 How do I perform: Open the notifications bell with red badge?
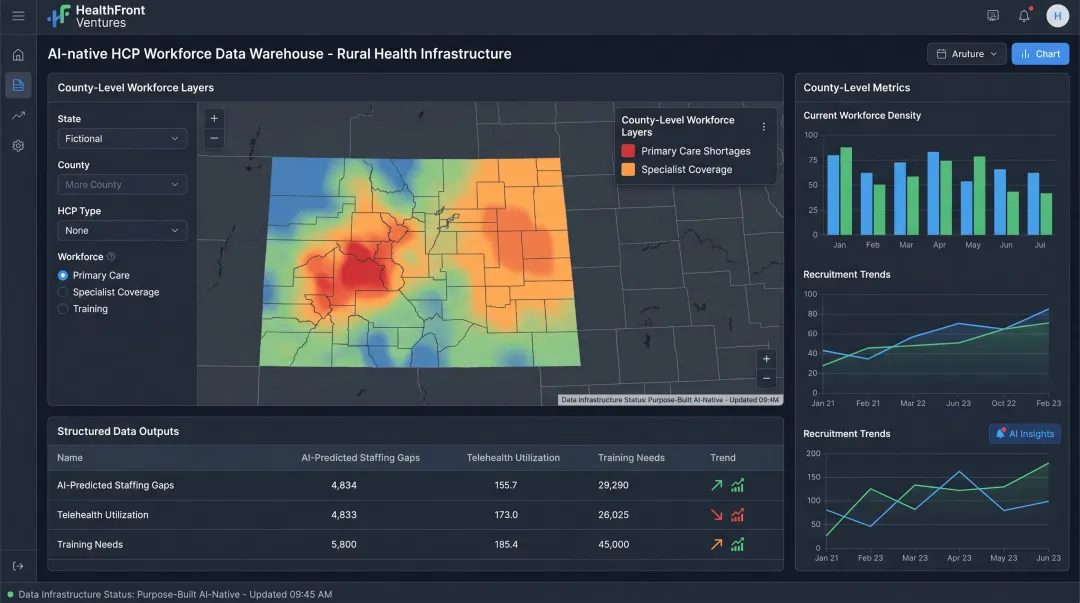click(x=1022, y=15)
